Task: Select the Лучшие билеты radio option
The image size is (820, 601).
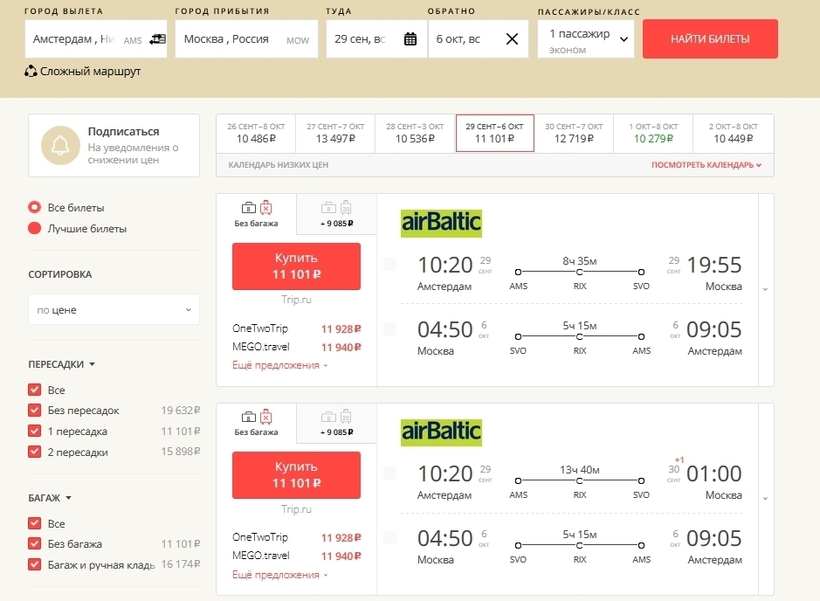Action: [x=35, y=229]
